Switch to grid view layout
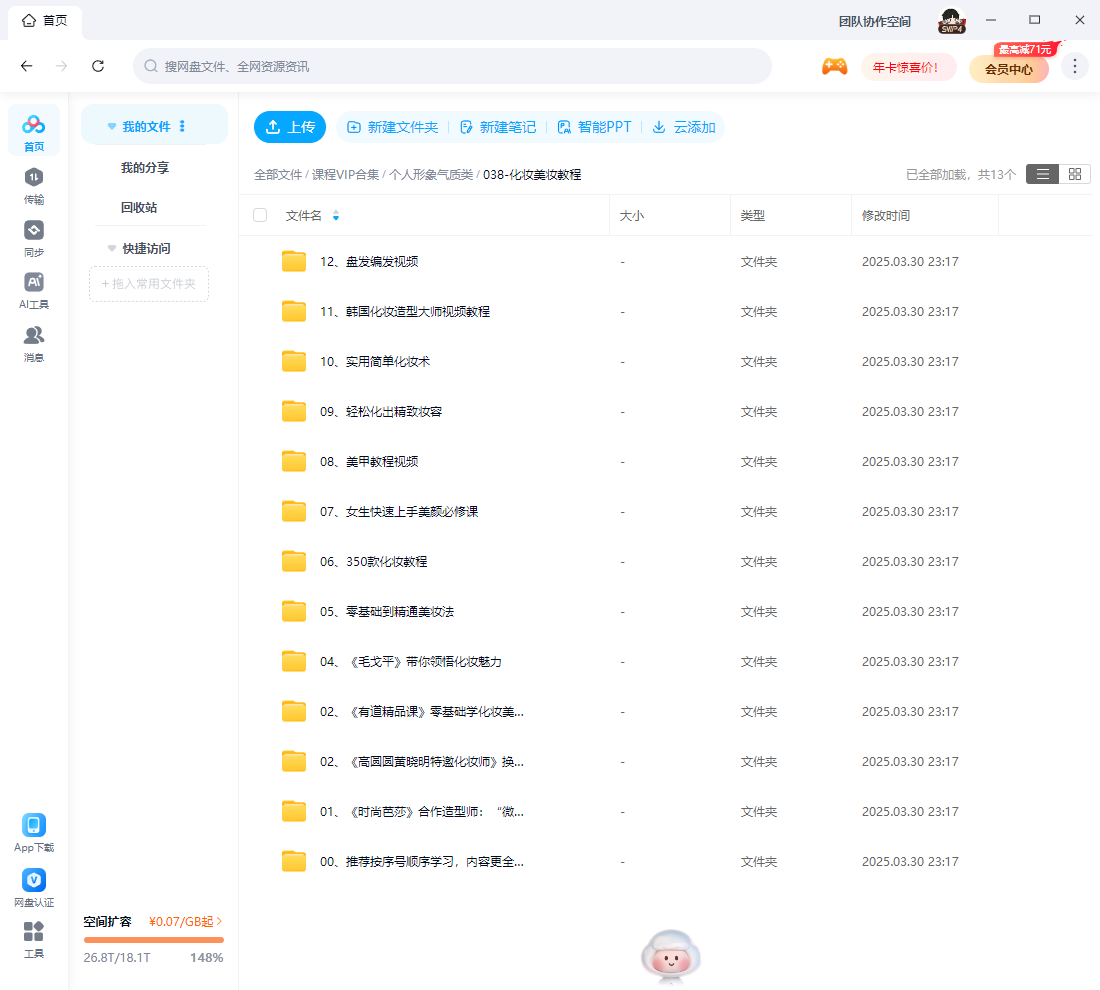The width and height of the screenshot is (1100, 990). (1074, 174)
